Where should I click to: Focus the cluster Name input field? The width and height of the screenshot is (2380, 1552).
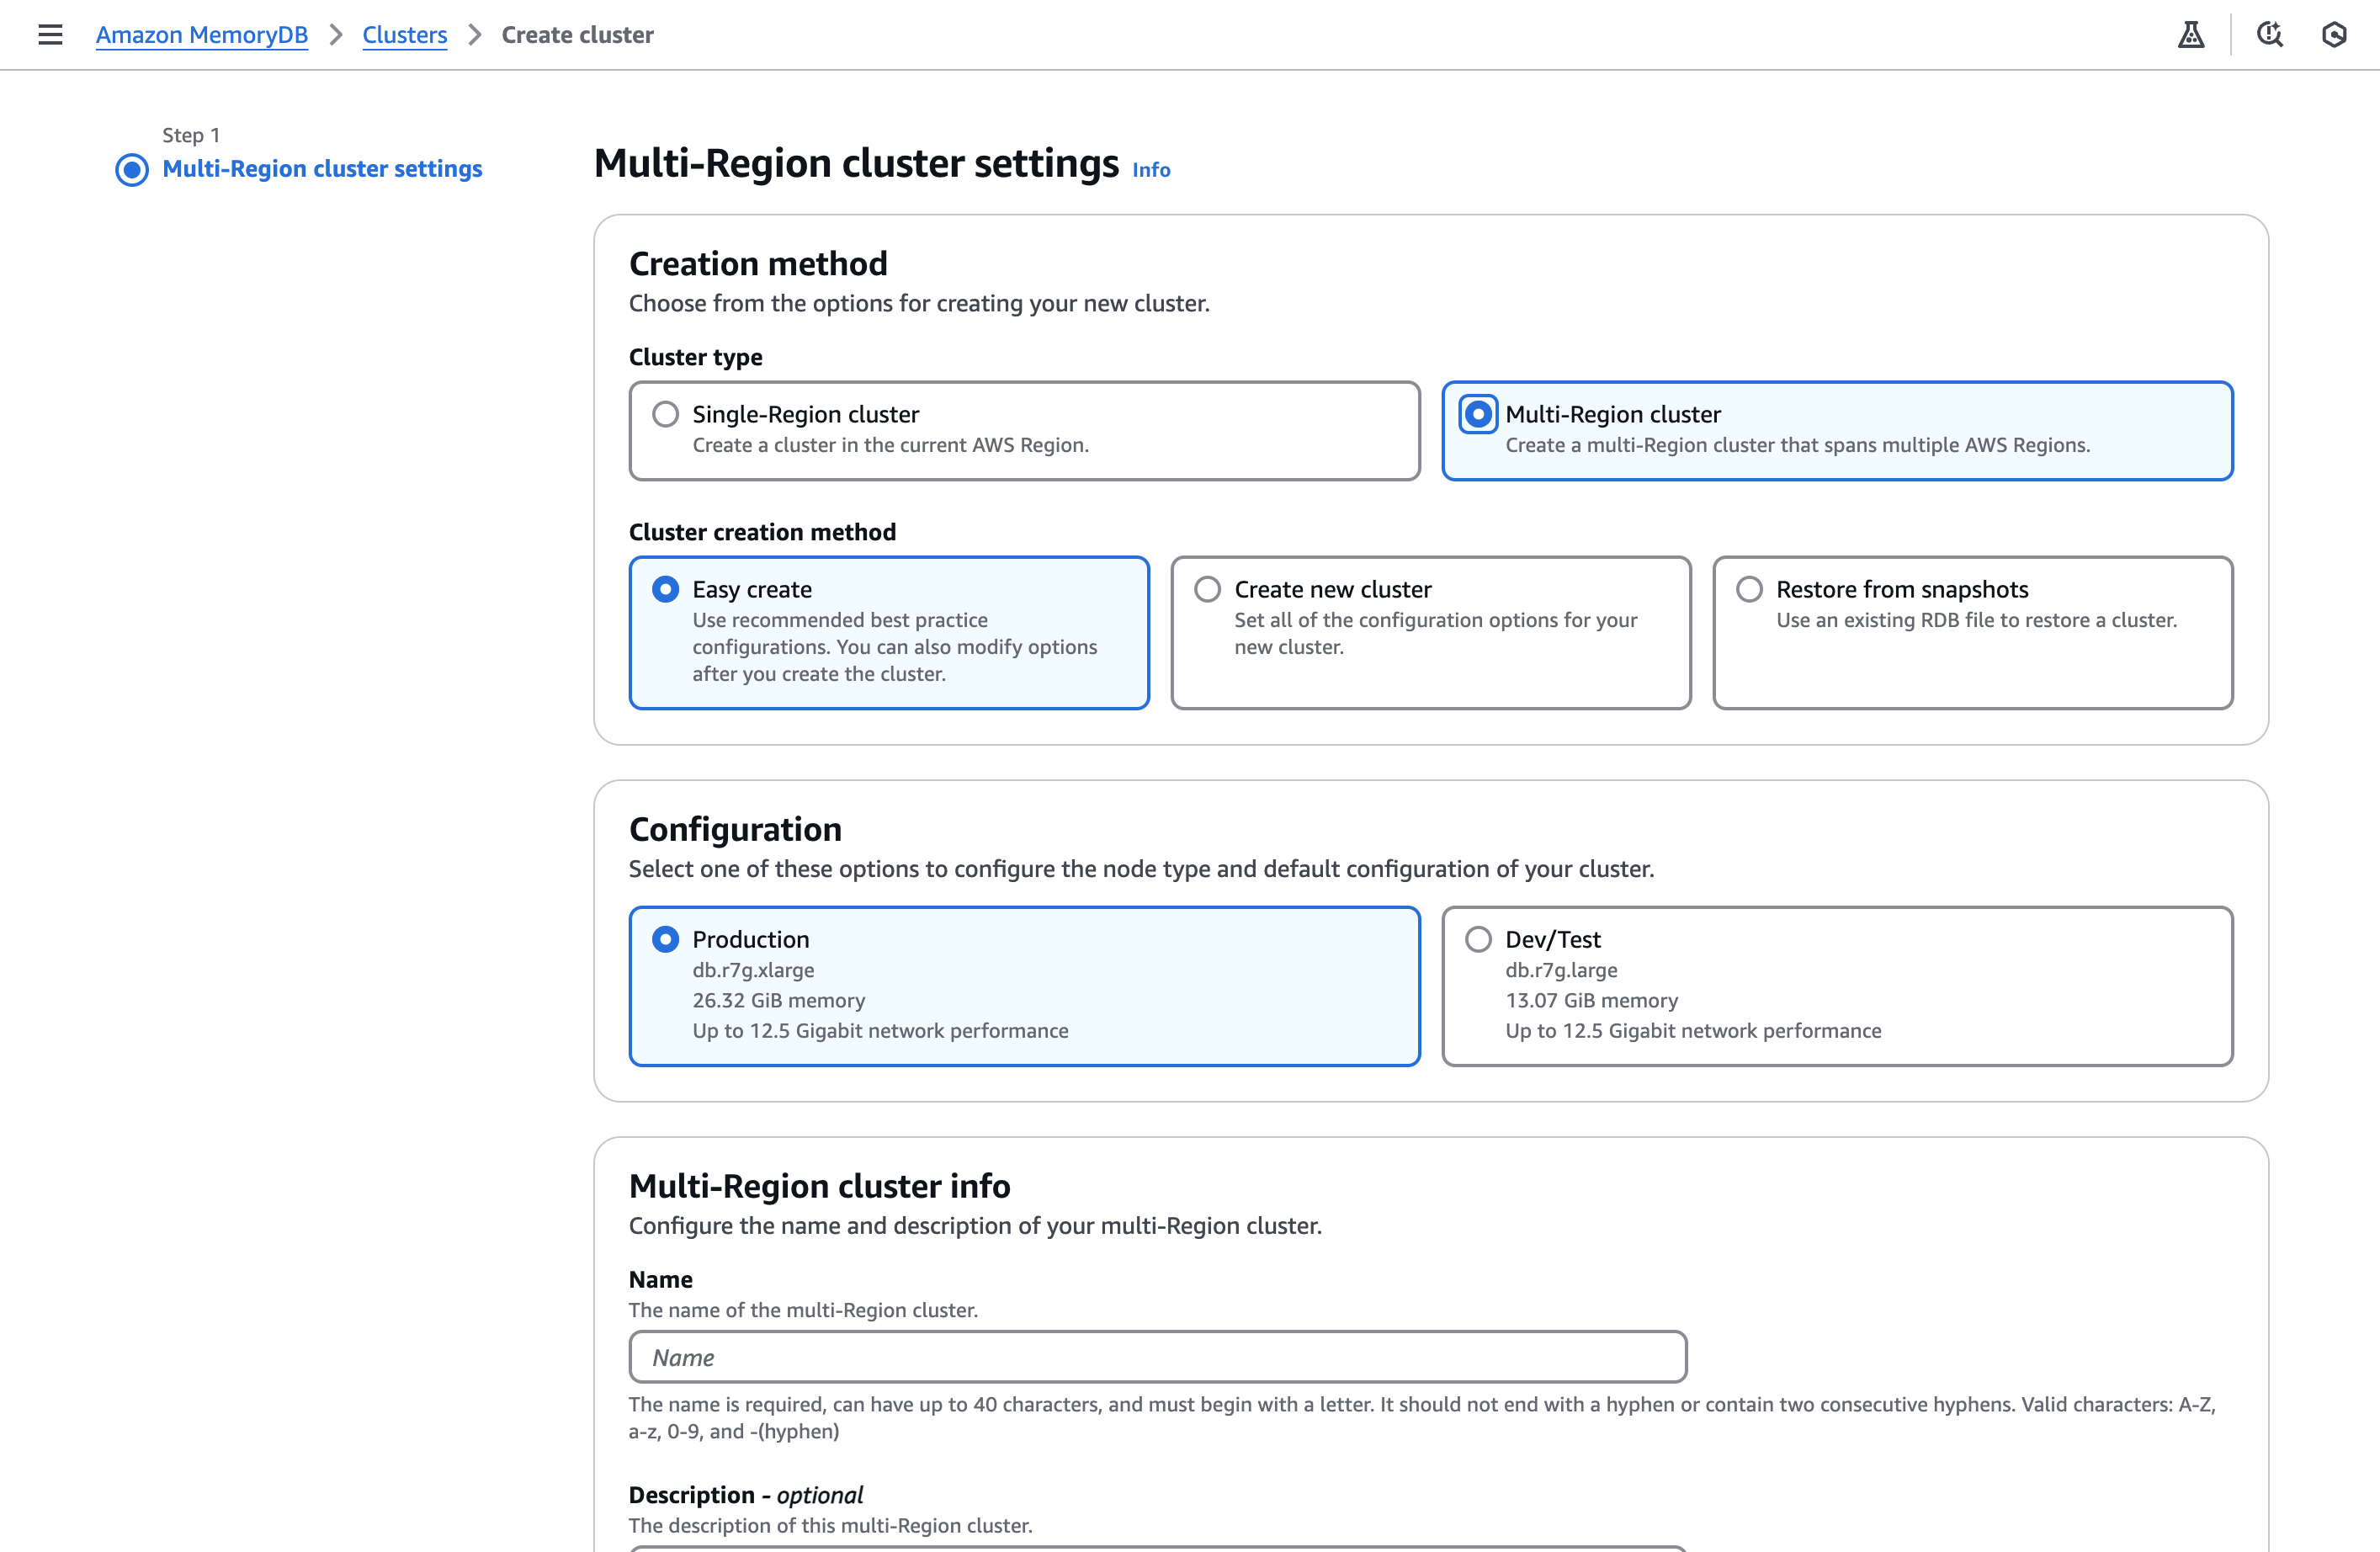pos(1157,1357)
